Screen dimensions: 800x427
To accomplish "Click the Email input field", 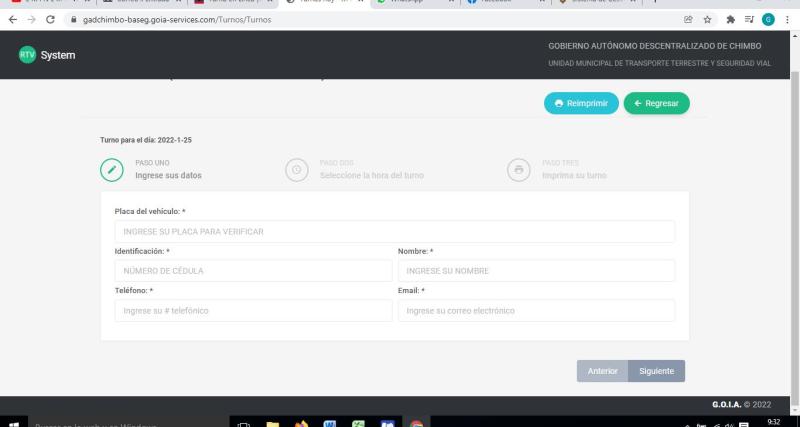I will click(x=536, y=311).
